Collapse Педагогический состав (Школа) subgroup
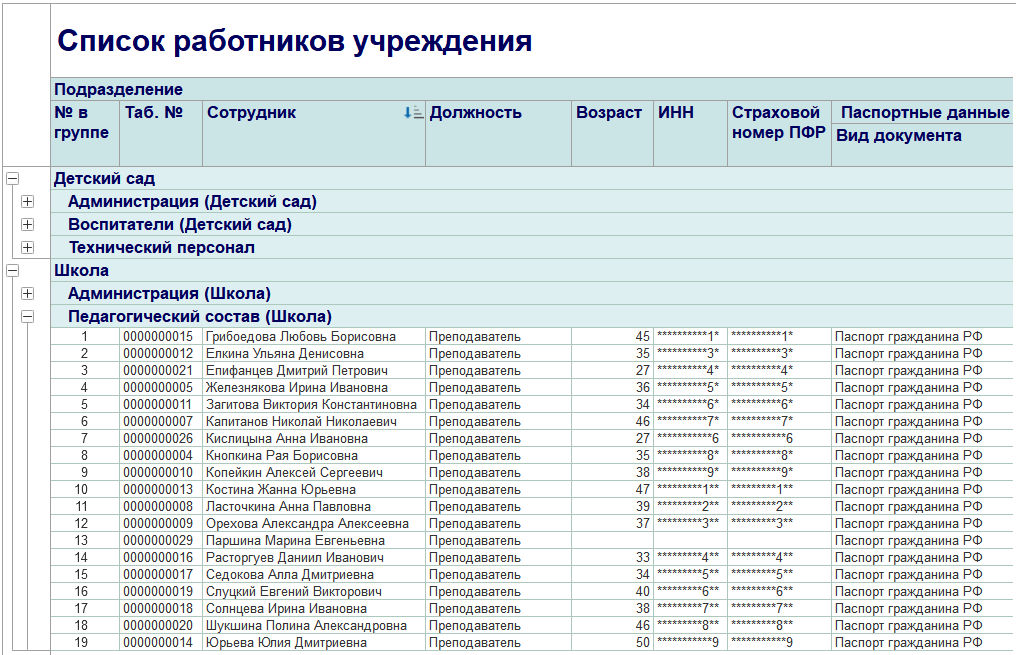The width and height of the screenshot is (1016, 655). tap(27, 316)
